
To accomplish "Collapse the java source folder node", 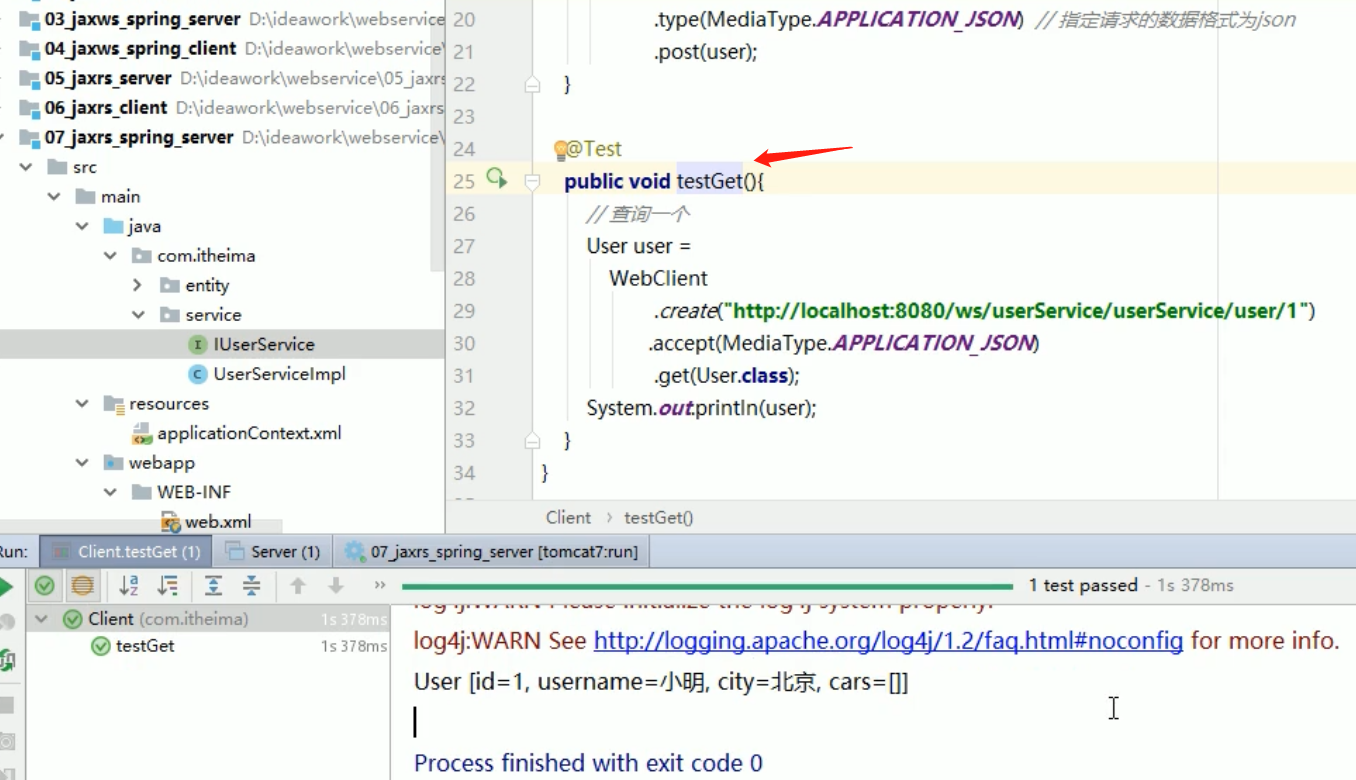I will coord(82,226).
